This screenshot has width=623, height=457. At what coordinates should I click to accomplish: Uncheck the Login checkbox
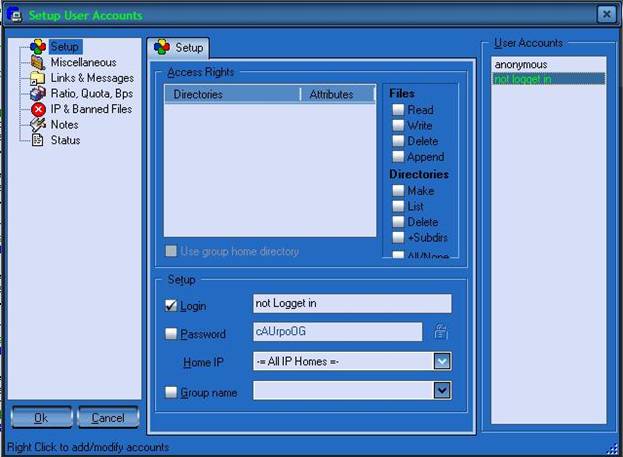coord(170,305)
